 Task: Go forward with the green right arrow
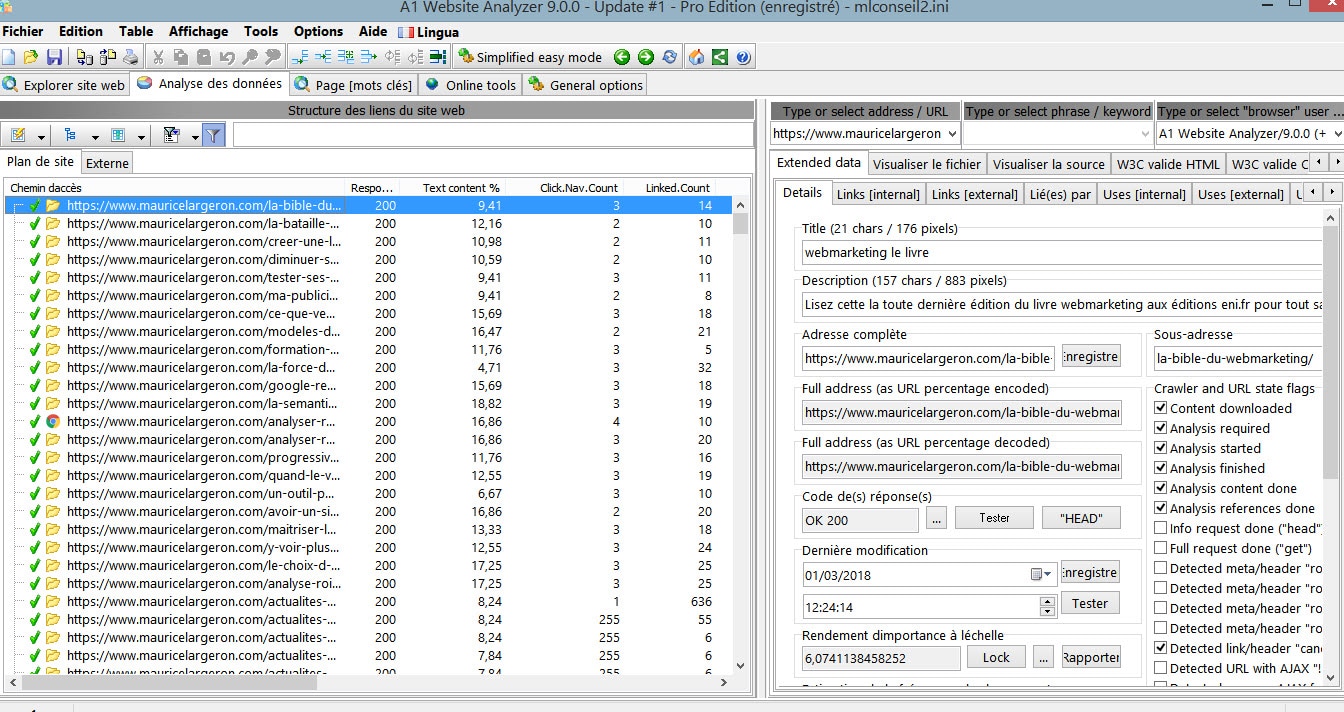[645, 57]
